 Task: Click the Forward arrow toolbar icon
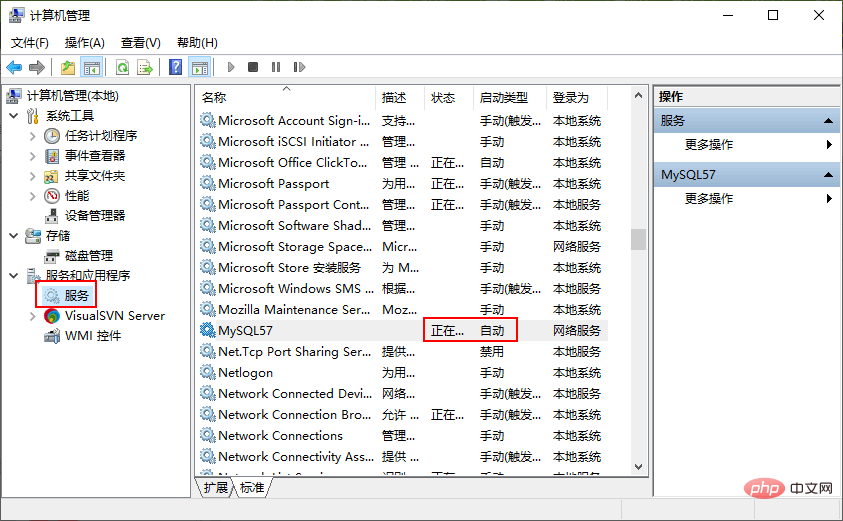point(37,67)
